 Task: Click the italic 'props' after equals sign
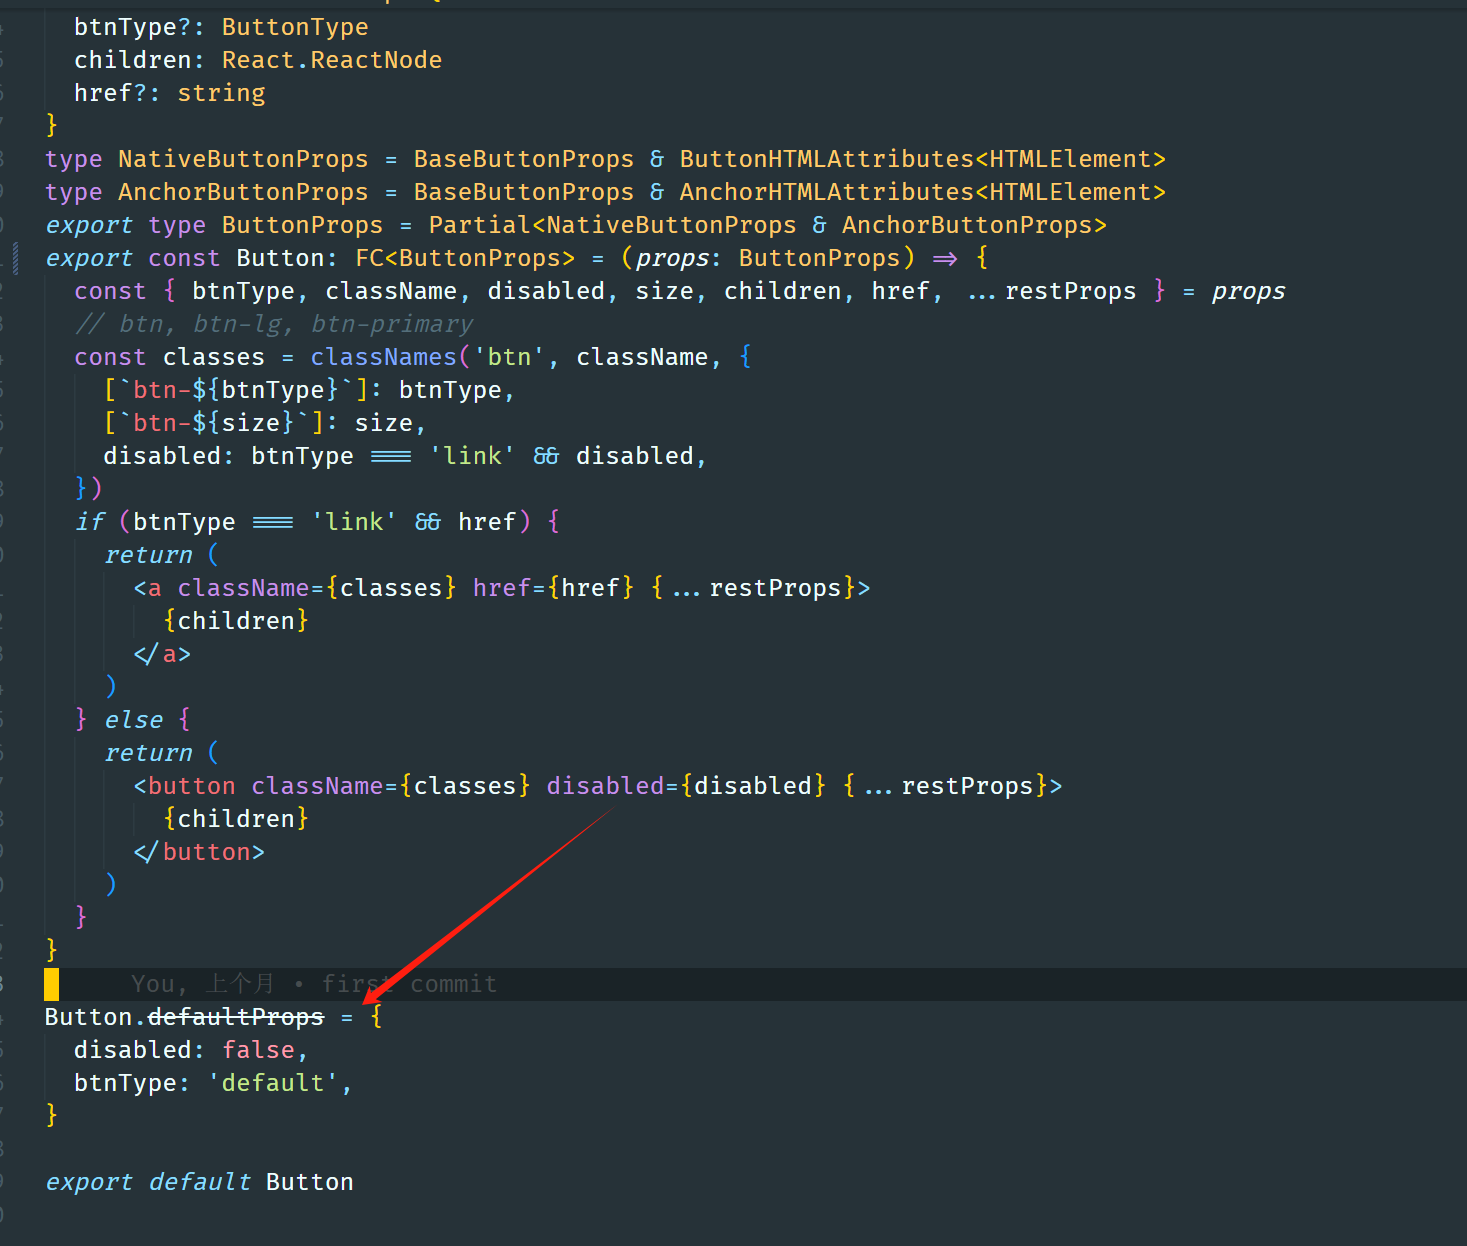pyautogui.click(x=1249, y=291)
